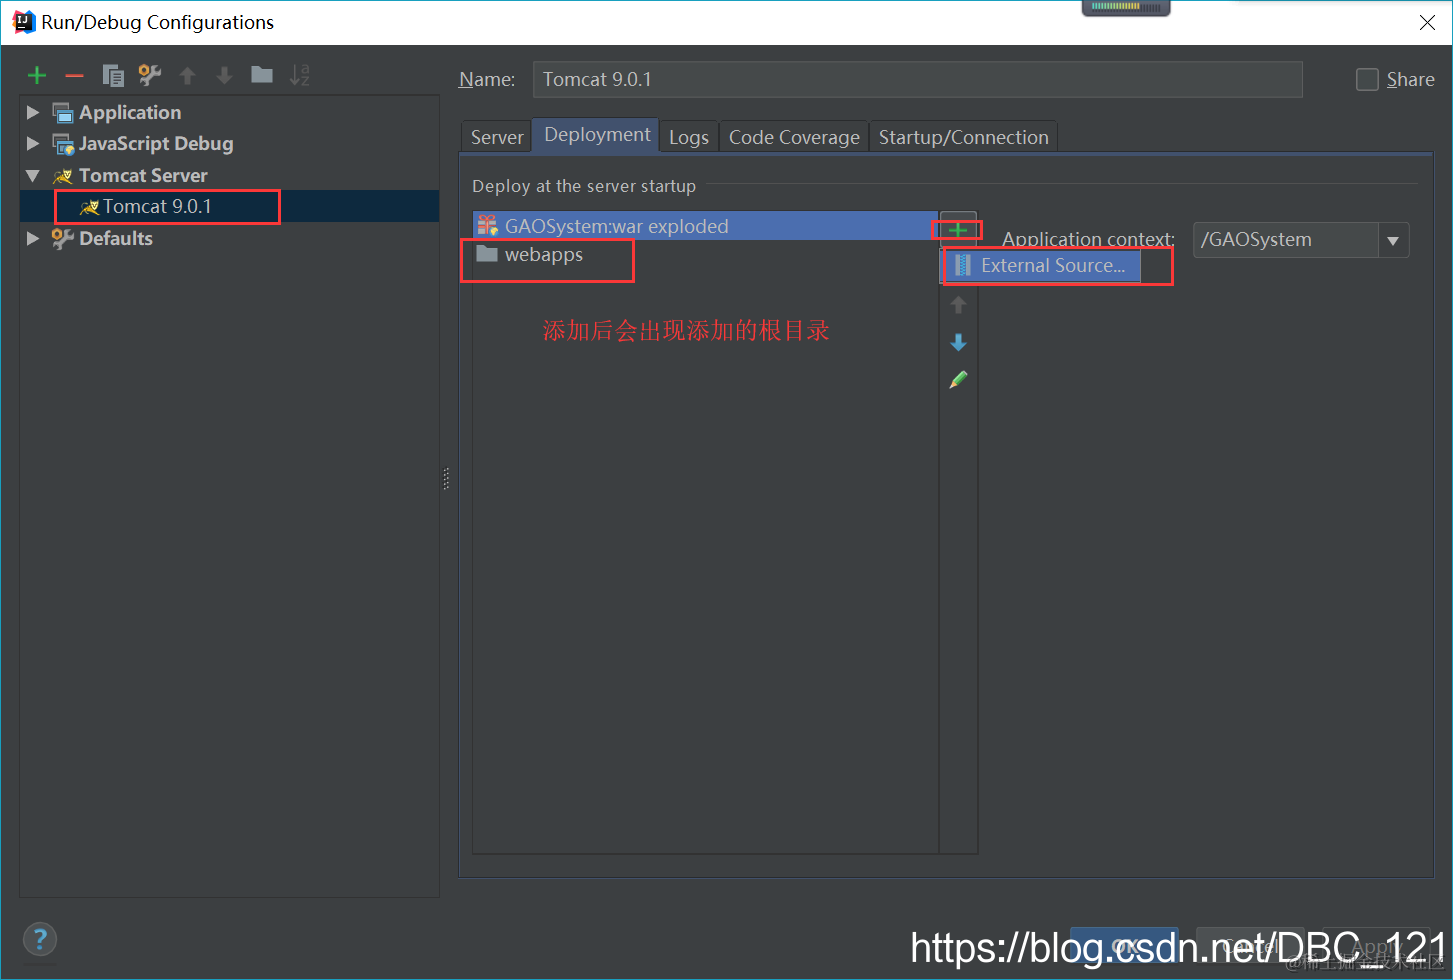Image resolution: width=1453 pixels, height=980 pixels.
Task: Open the Logs tab
Action: tap(689, 137)
